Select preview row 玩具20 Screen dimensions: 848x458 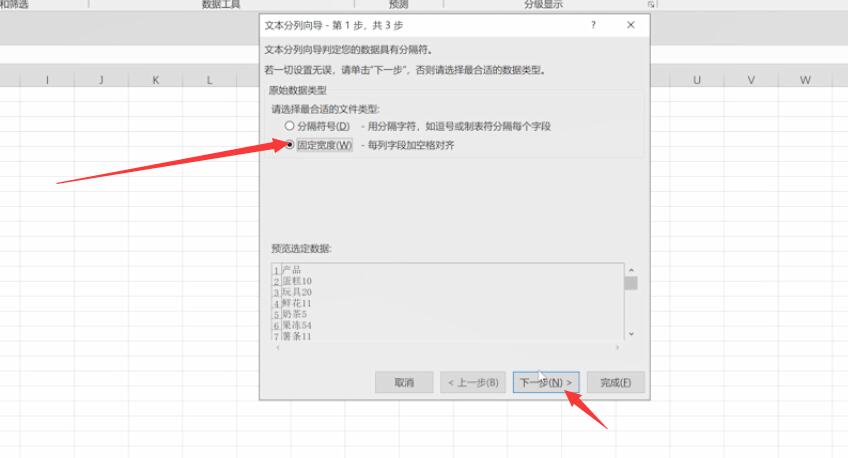297,292
